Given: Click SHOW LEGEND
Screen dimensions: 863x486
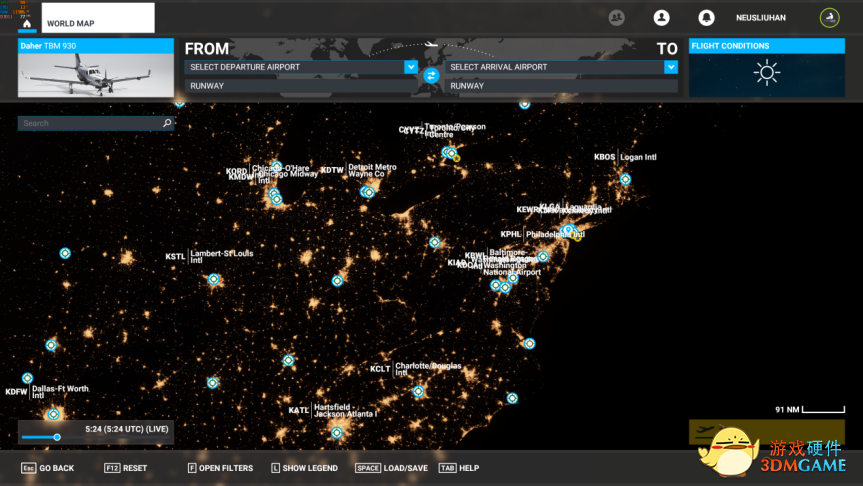Looking at the screenshot, I should click(x=304, y=468).
